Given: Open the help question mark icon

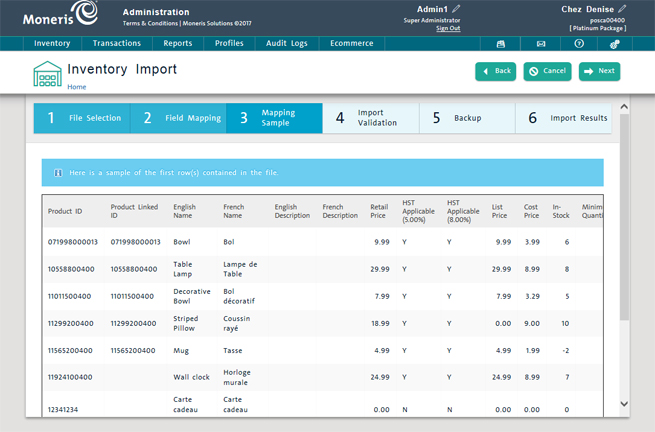Looking at the screenshot, I should (579, 44).
